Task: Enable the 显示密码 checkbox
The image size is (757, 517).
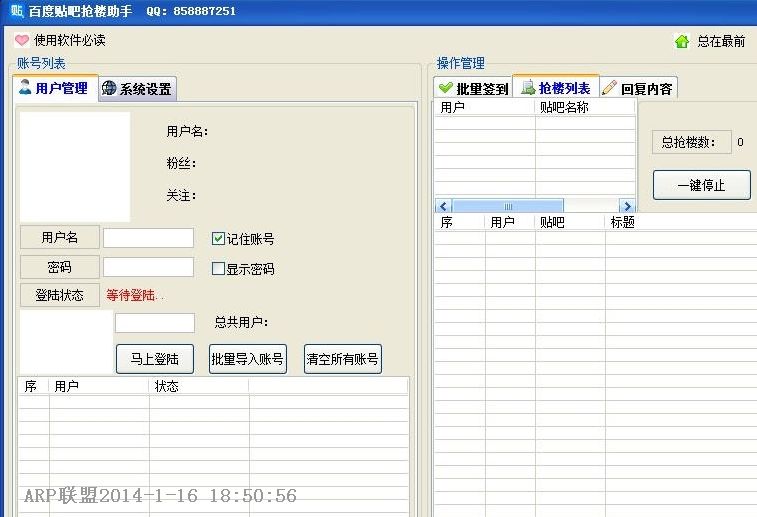Action: click(x=218, y=269)
